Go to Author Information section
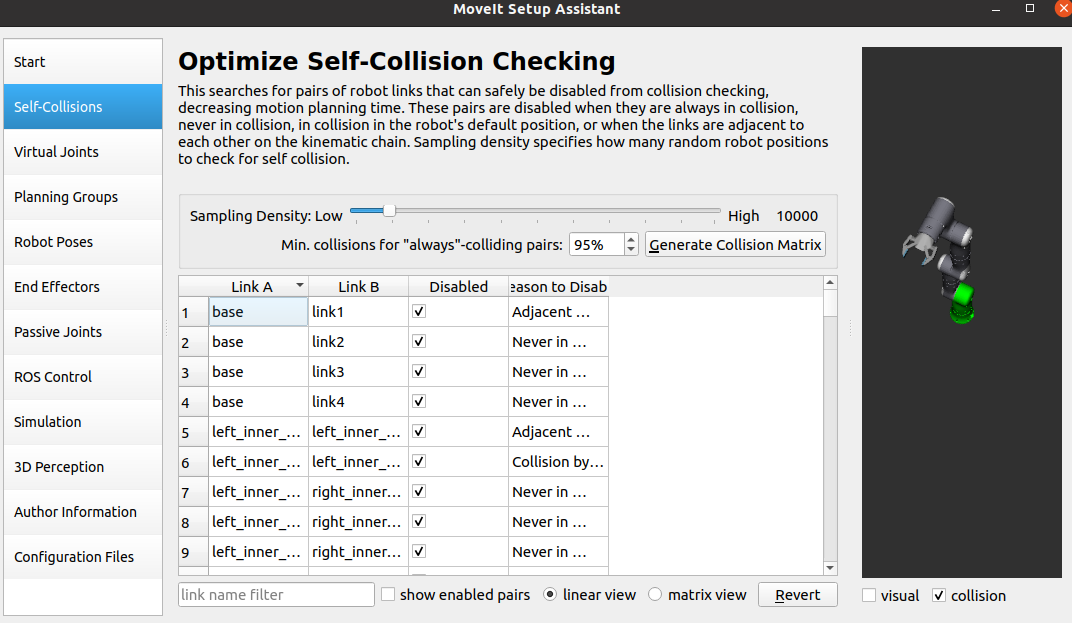The height and width of the screenshot is (623, 1072). point(83,512)
